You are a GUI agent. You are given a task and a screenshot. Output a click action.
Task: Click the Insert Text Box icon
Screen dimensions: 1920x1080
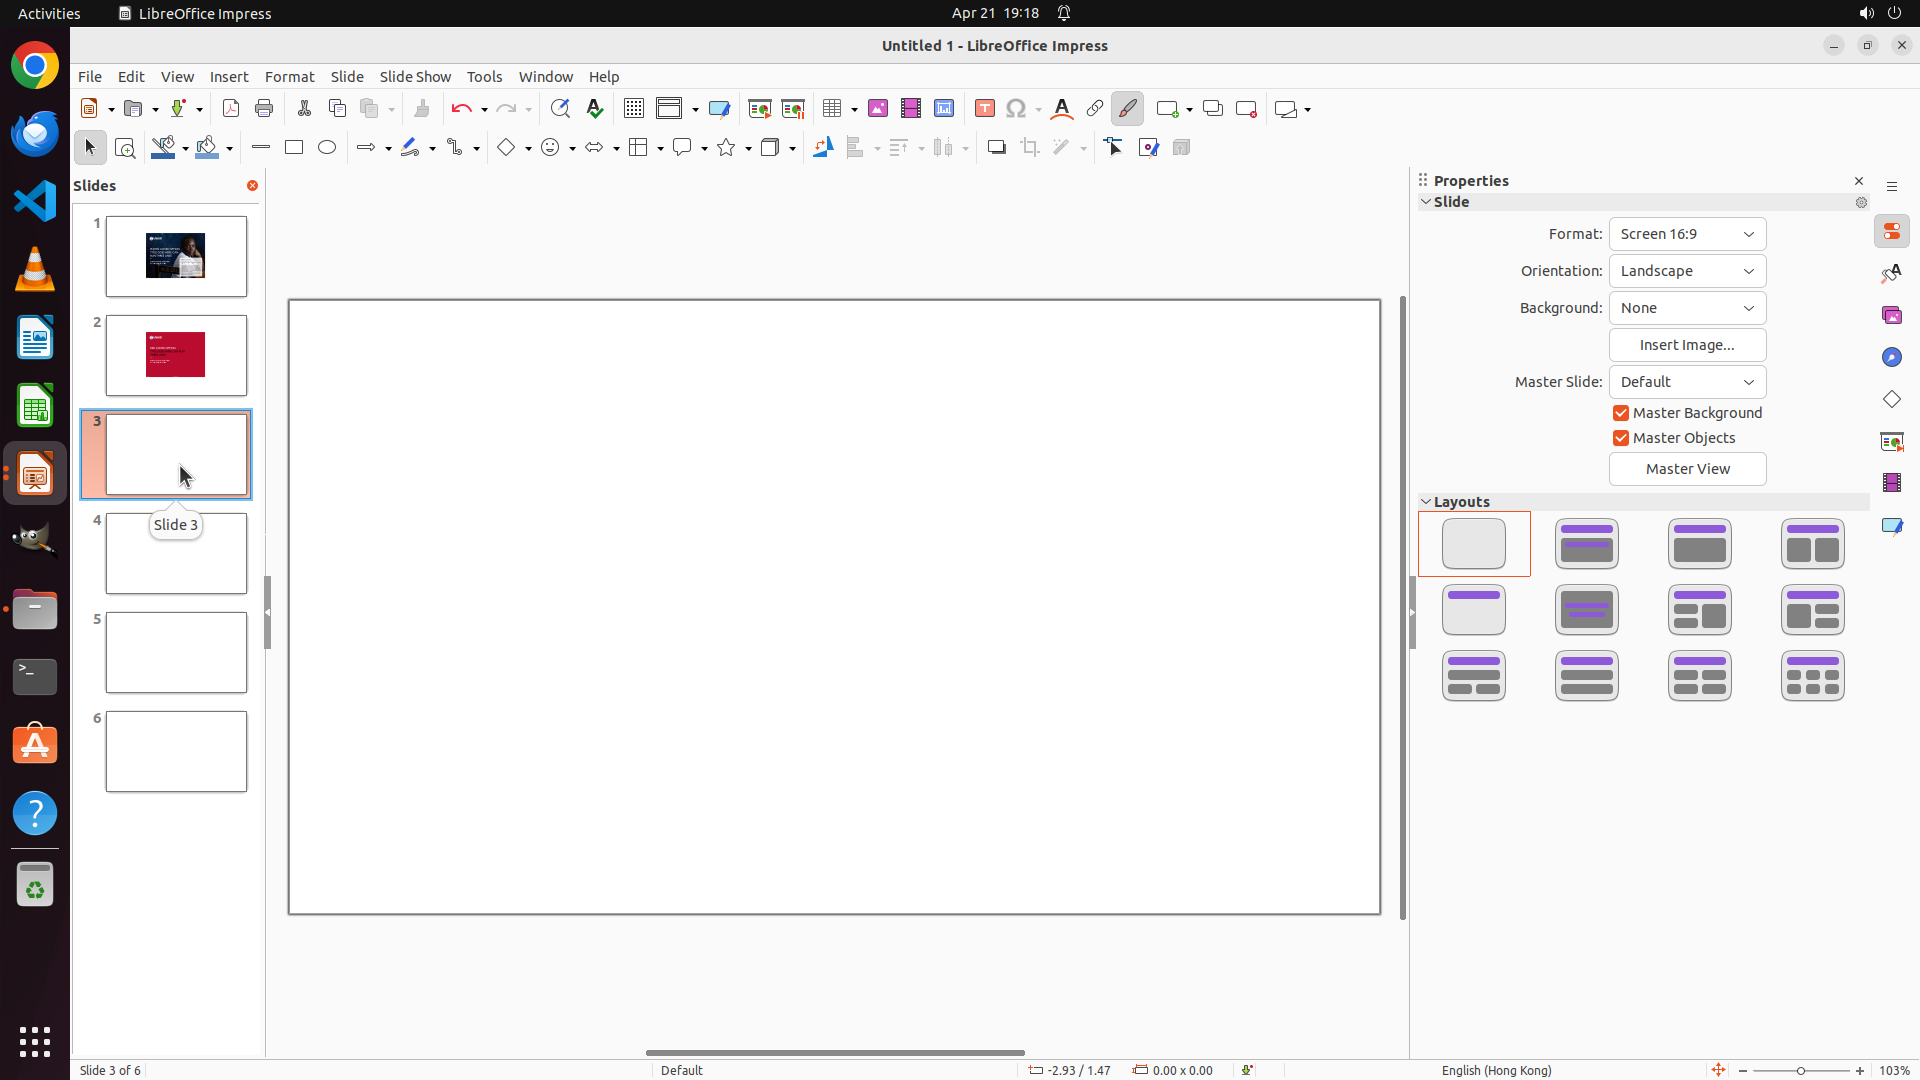coord(985,109)
